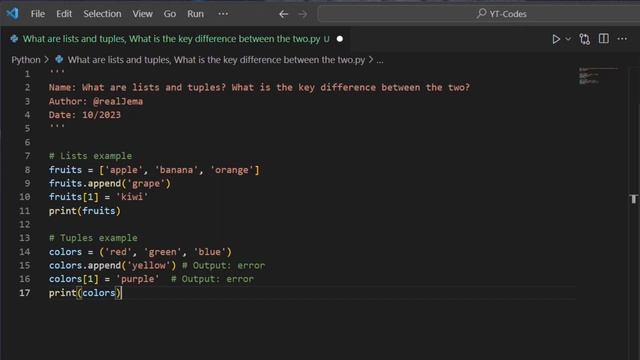
Task: Open the run options dropdown arrow
Action: tap(568, 39)
